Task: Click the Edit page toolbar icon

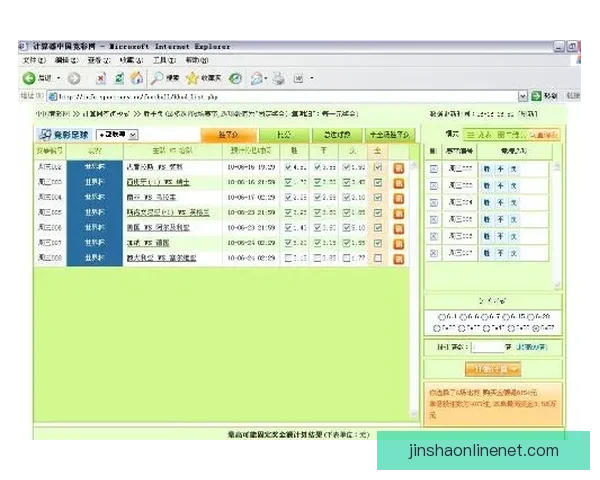Action: tap(298, 78)
